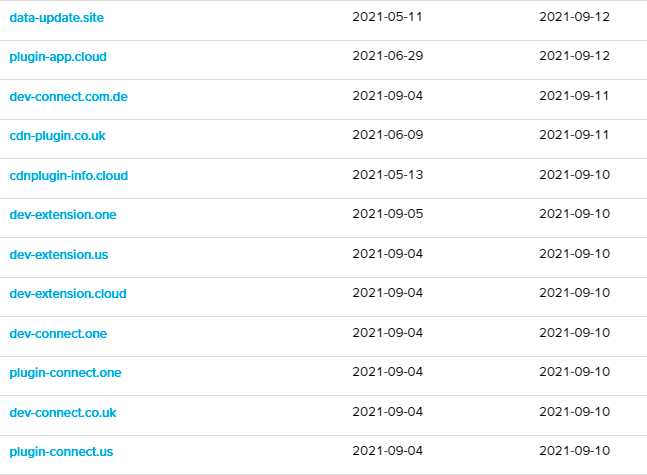This screenshot has height=475, width=647.
Task: Click the 2021-05-11 date for data-update.site
Action: point(388,17)
